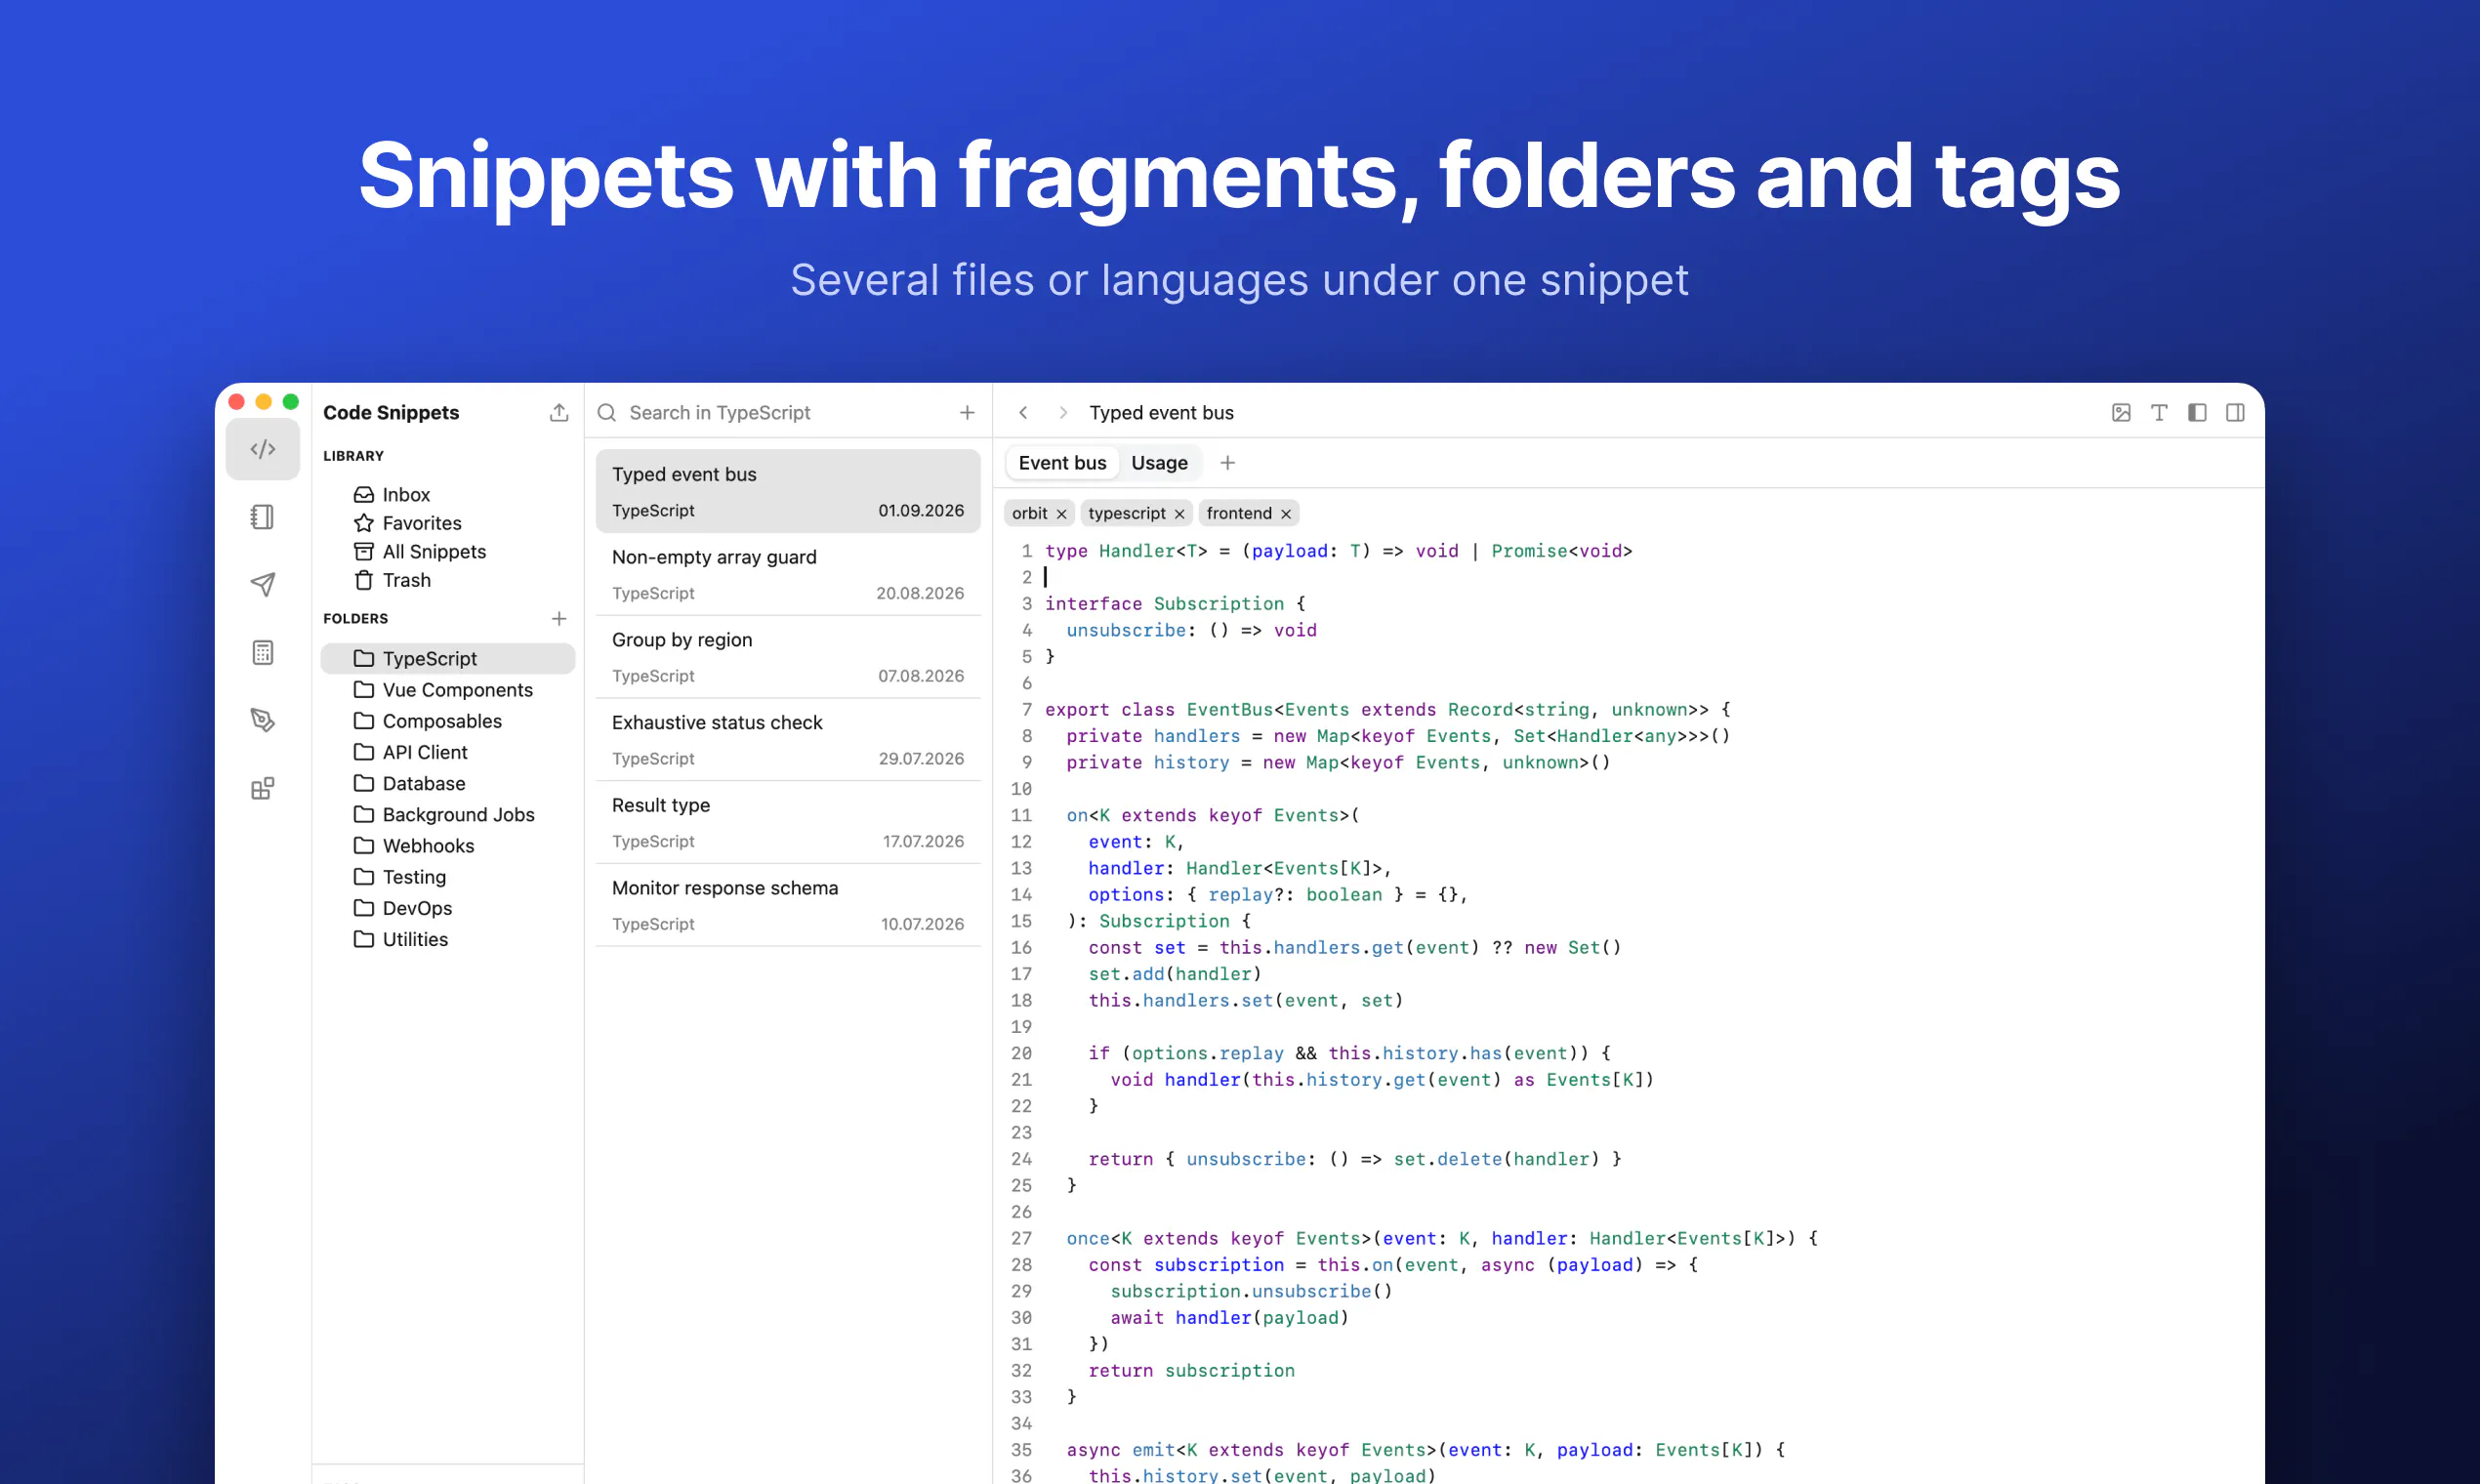Remove the orbit tag
This screenshot has width=2480, height=1484.
coord(1062,514)
